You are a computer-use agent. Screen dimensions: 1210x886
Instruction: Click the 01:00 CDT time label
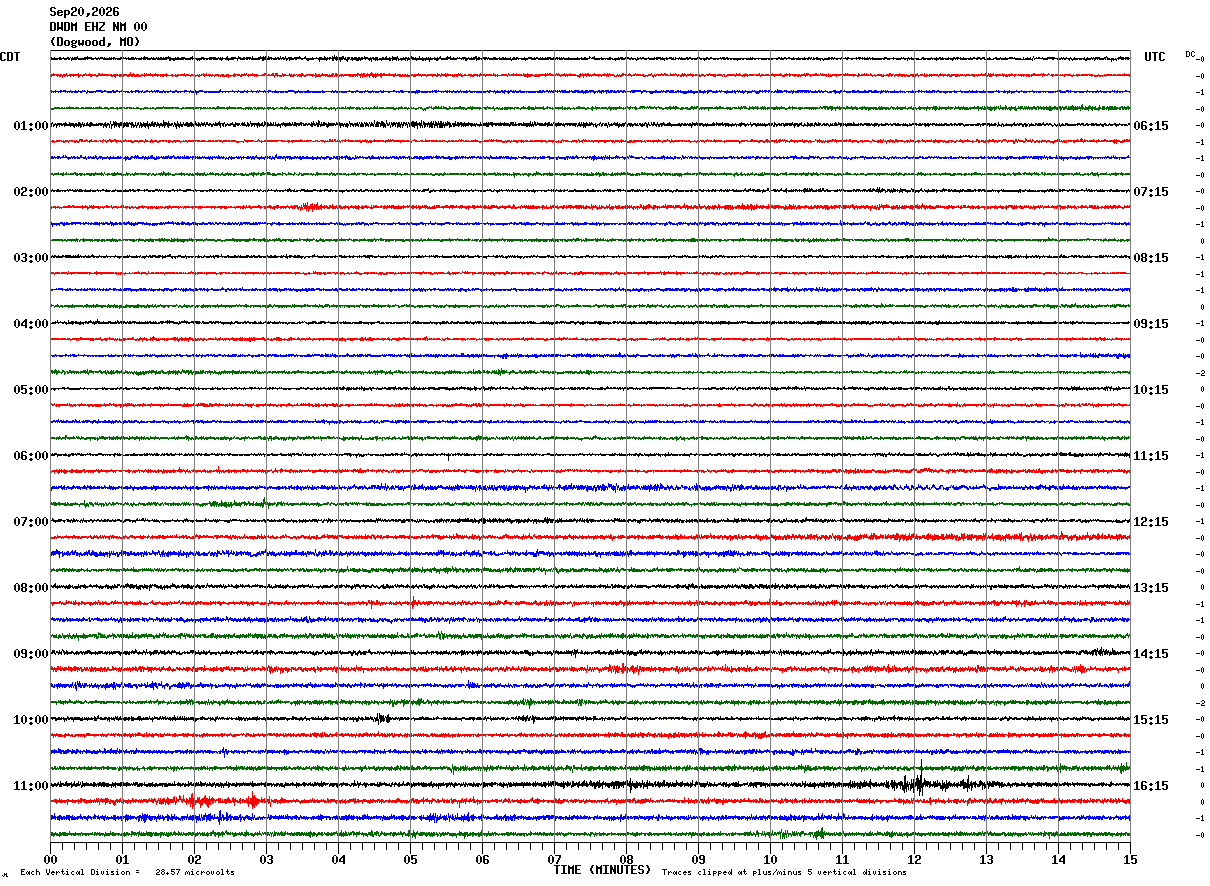coord(31,126)
